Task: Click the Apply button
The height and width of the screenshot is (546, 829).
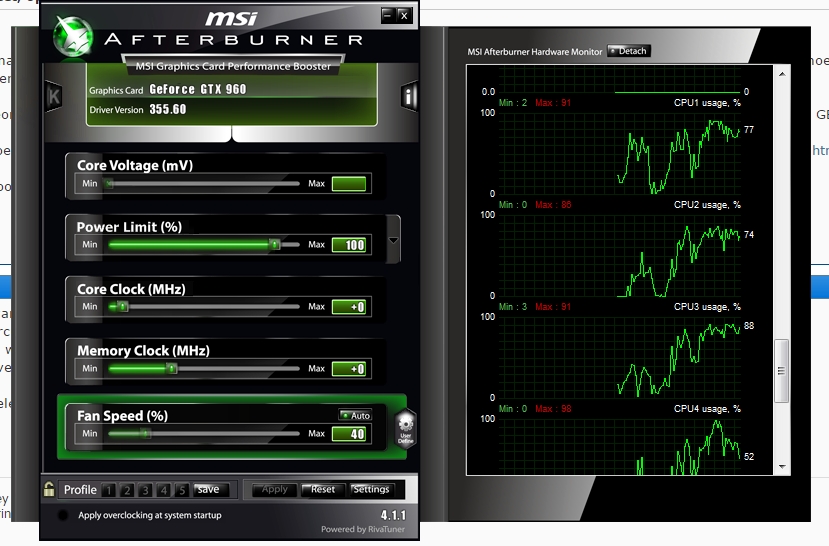Action: coord(274,489)
